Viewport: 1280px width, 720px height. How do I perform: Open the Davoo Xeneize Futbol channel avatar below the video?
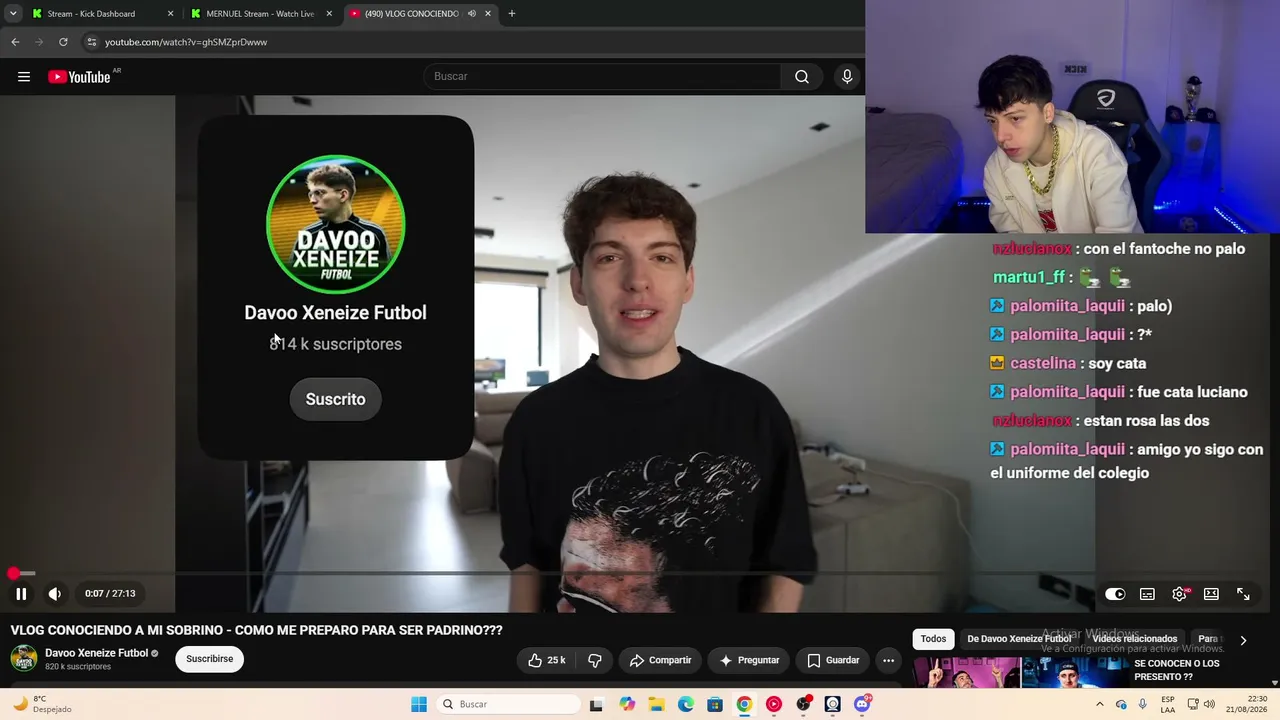click(x=24, y=659)
